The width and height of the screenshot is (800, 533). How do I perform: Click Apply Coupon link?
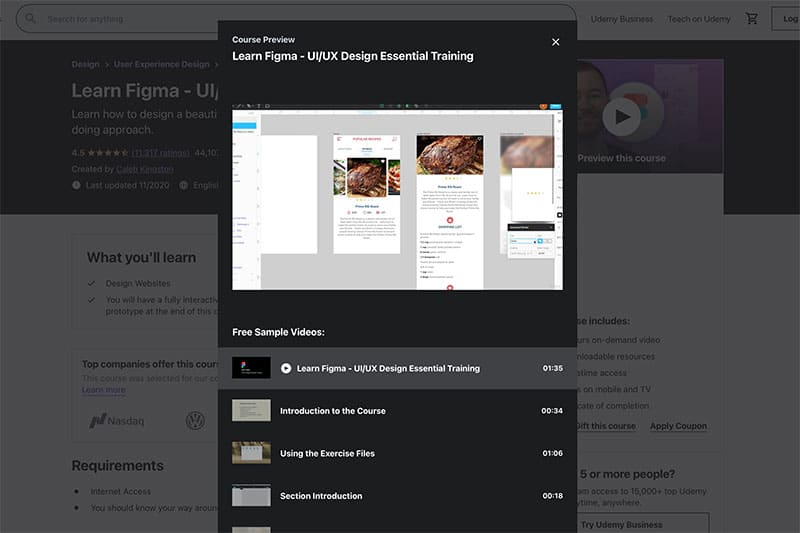click(x=678, y=426)
